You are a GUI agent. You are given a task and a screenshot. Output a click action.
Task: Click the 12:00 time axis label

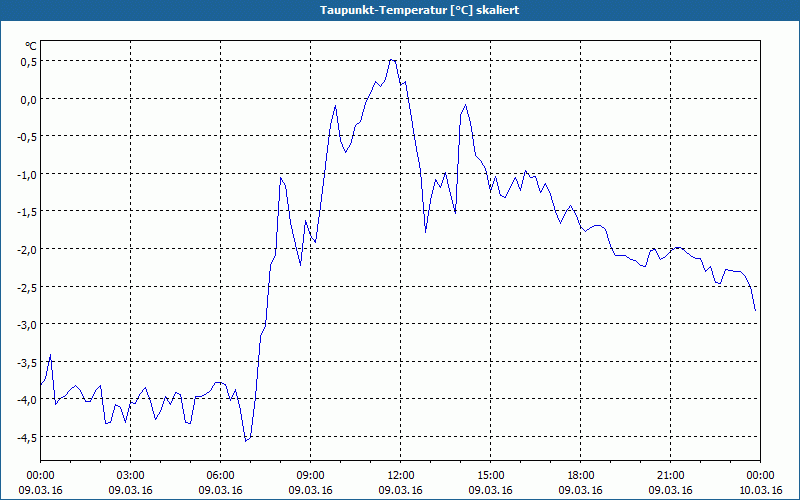[401, 476]
